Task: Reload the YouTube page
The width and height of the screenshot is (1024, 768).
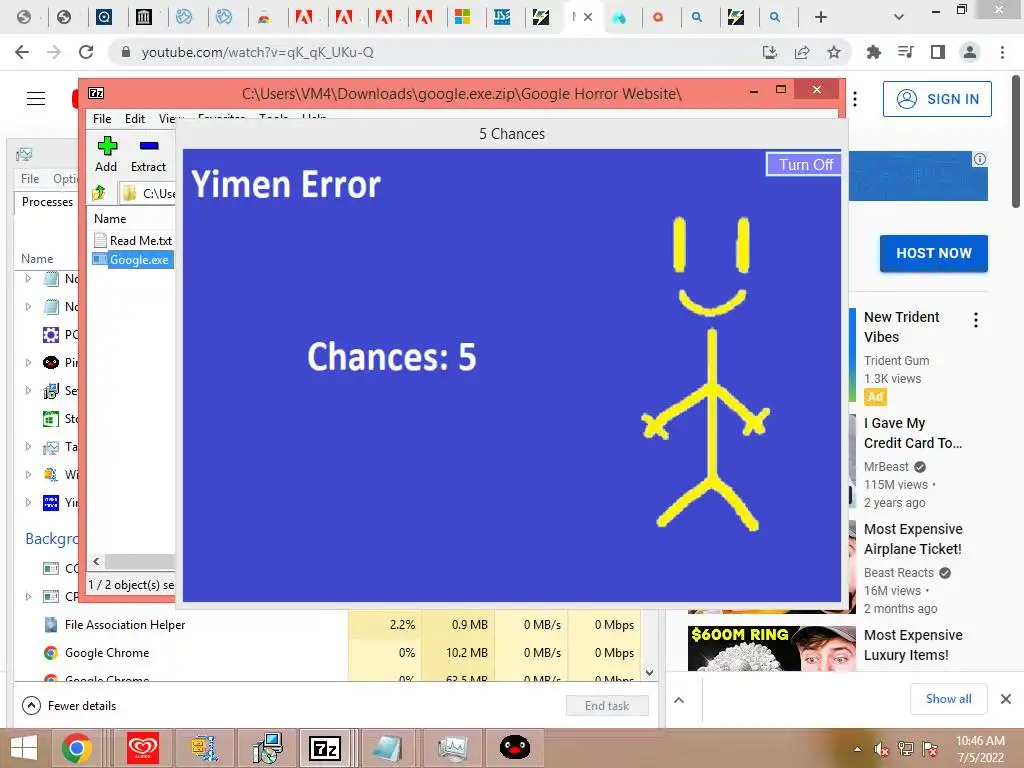Action: coord(86,52)
